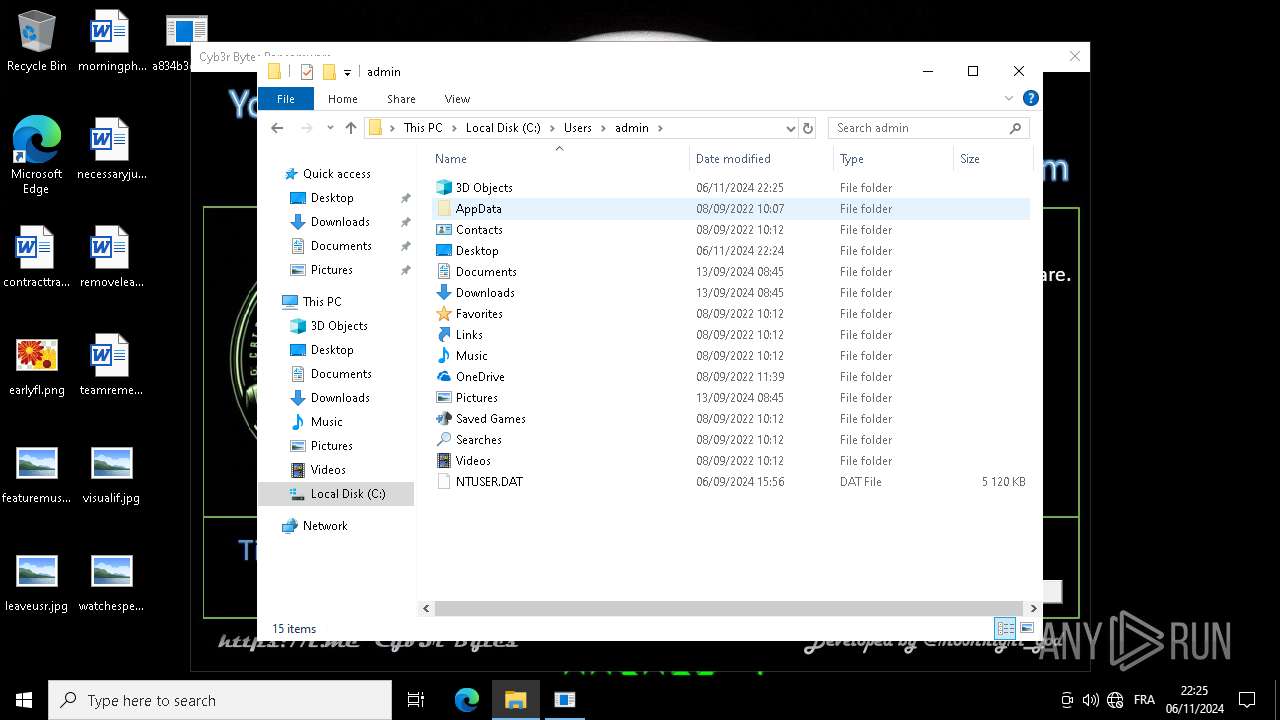Click Properties icon in Quick Access Toolbar

(x=307, y=72)
